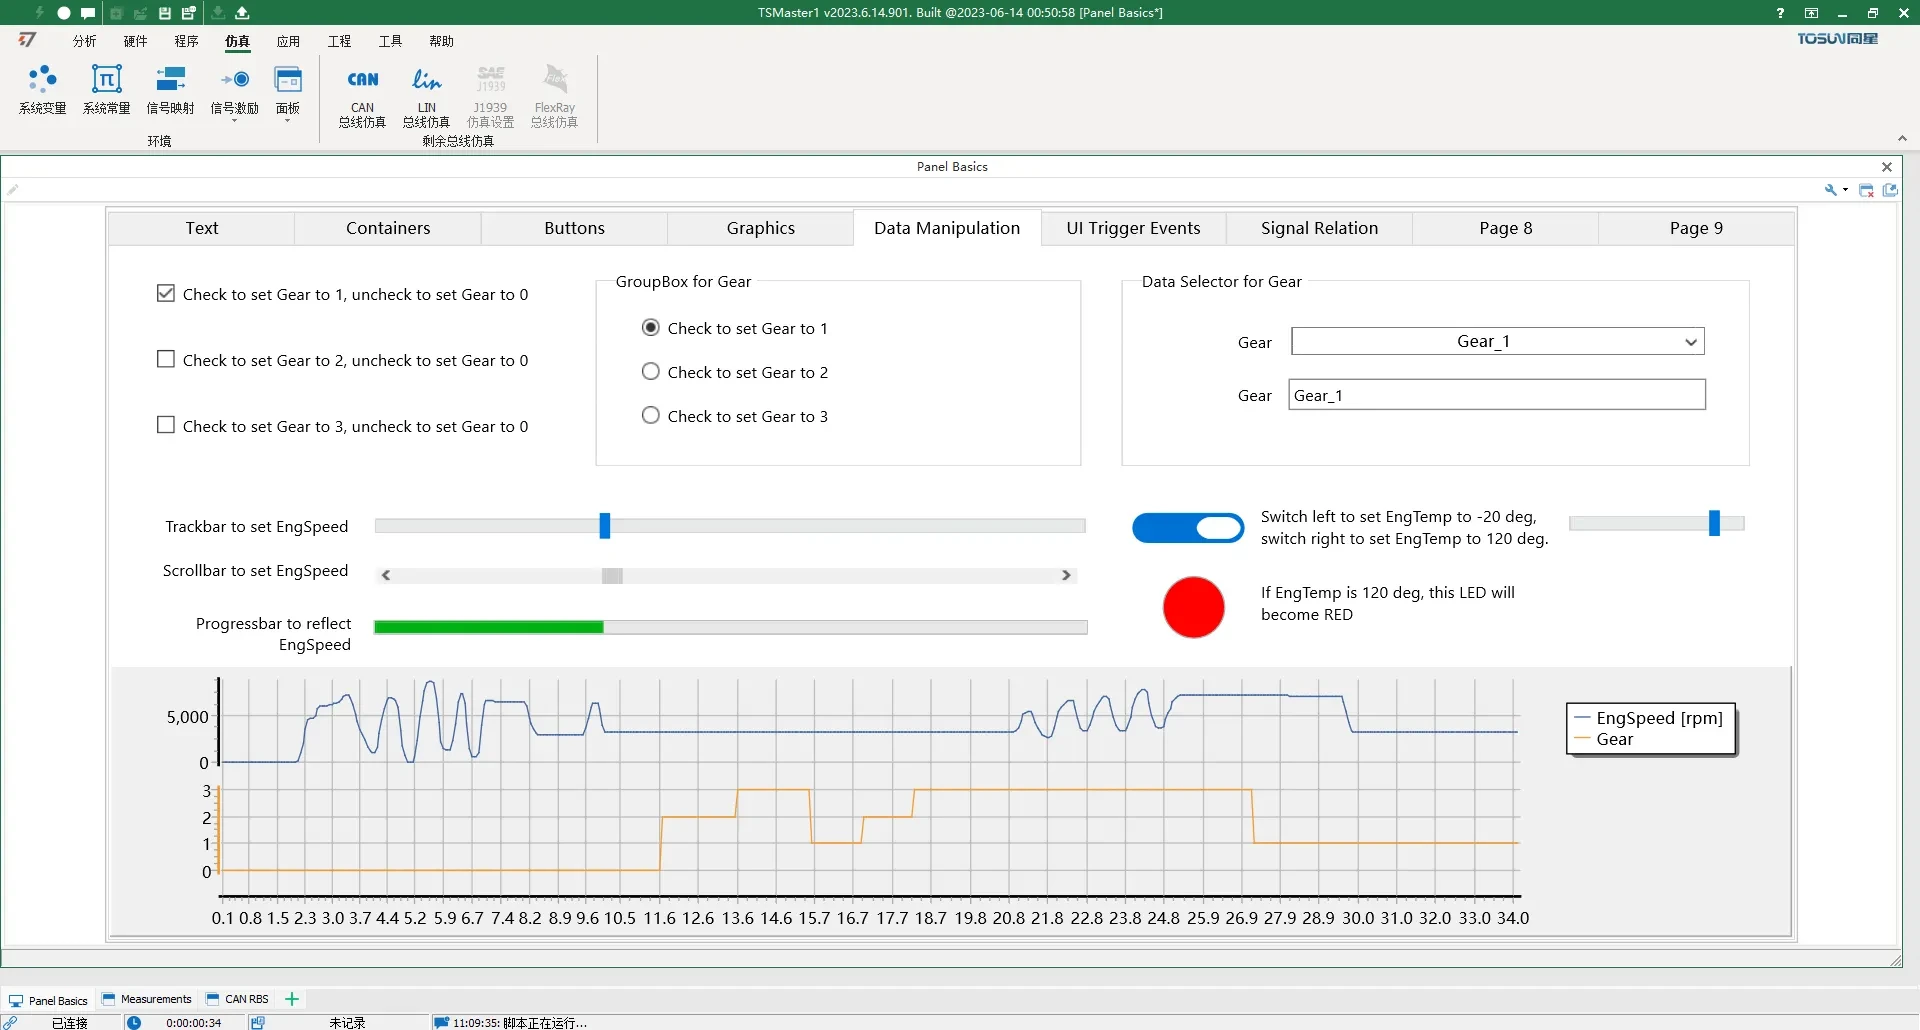Open the 系统变量 system variables tool
Viewport: 1920px width, 1030px height.
coord(42,90)
